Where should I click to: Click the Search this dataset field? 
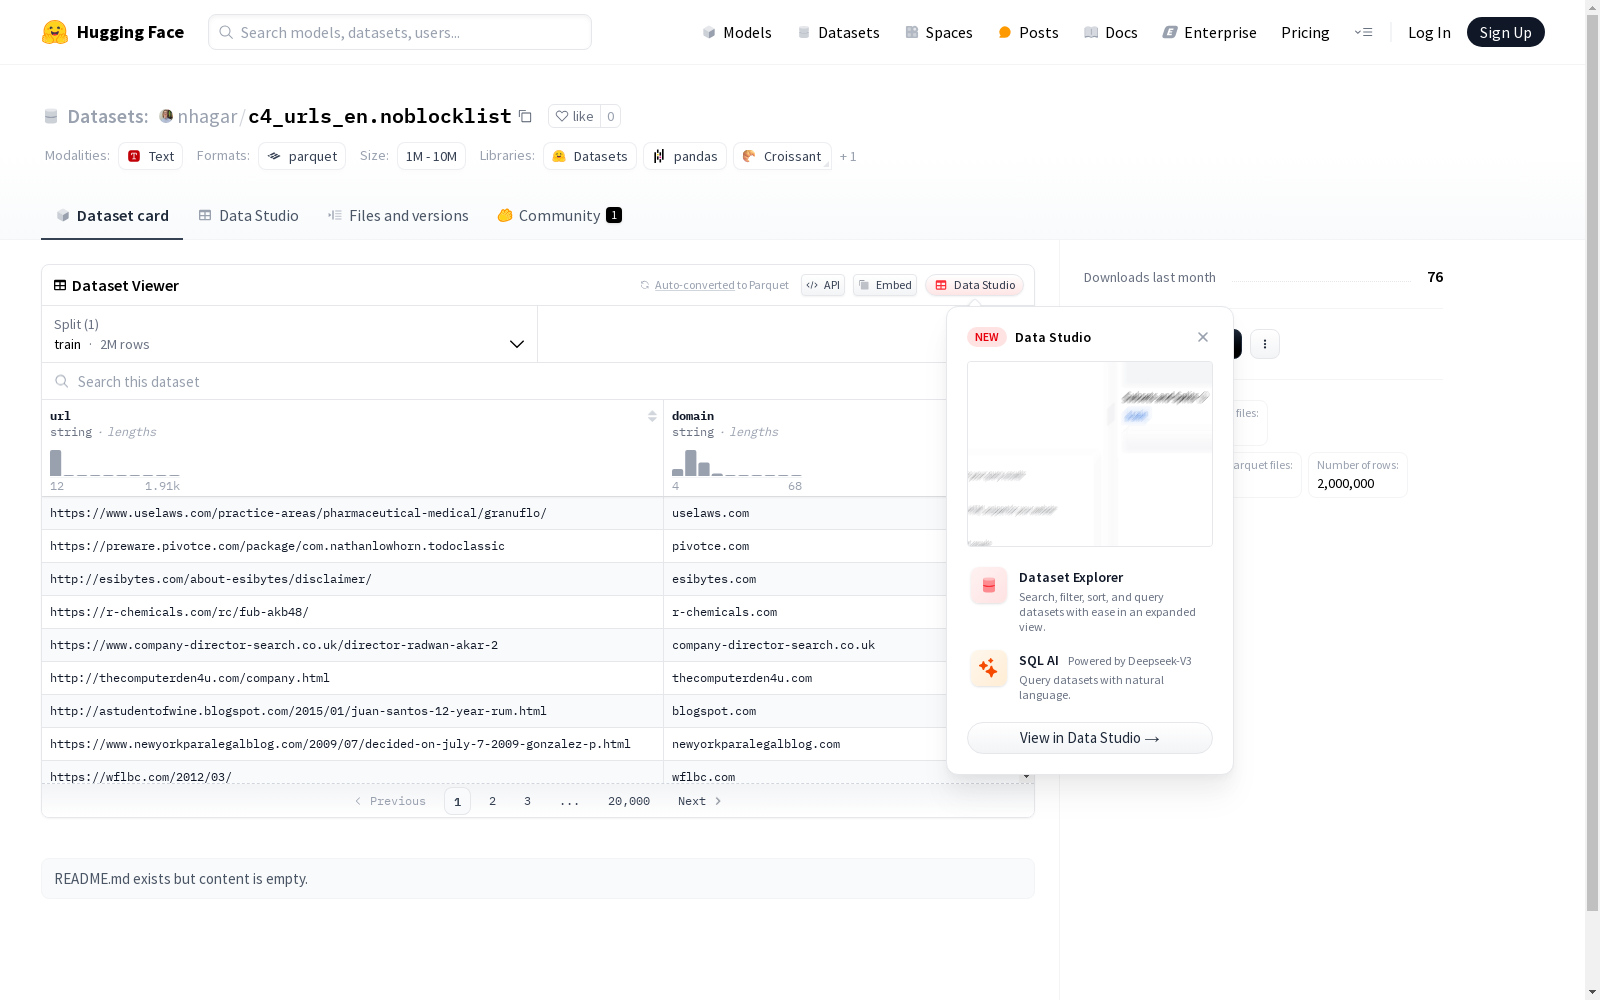(x=495, y=381)
